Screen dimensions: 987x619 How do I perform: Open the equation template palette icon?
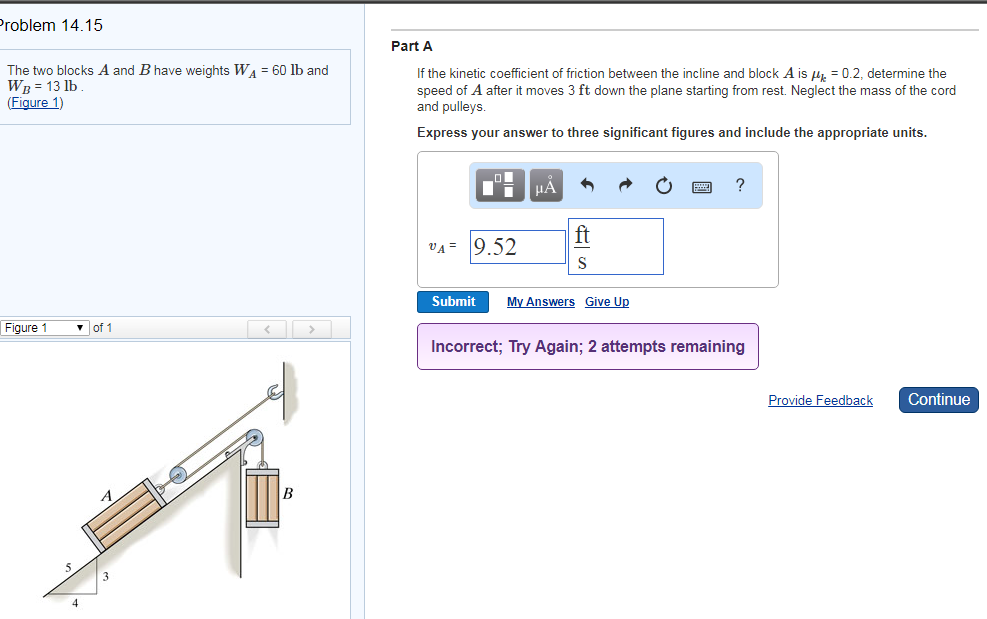point(499,185)
